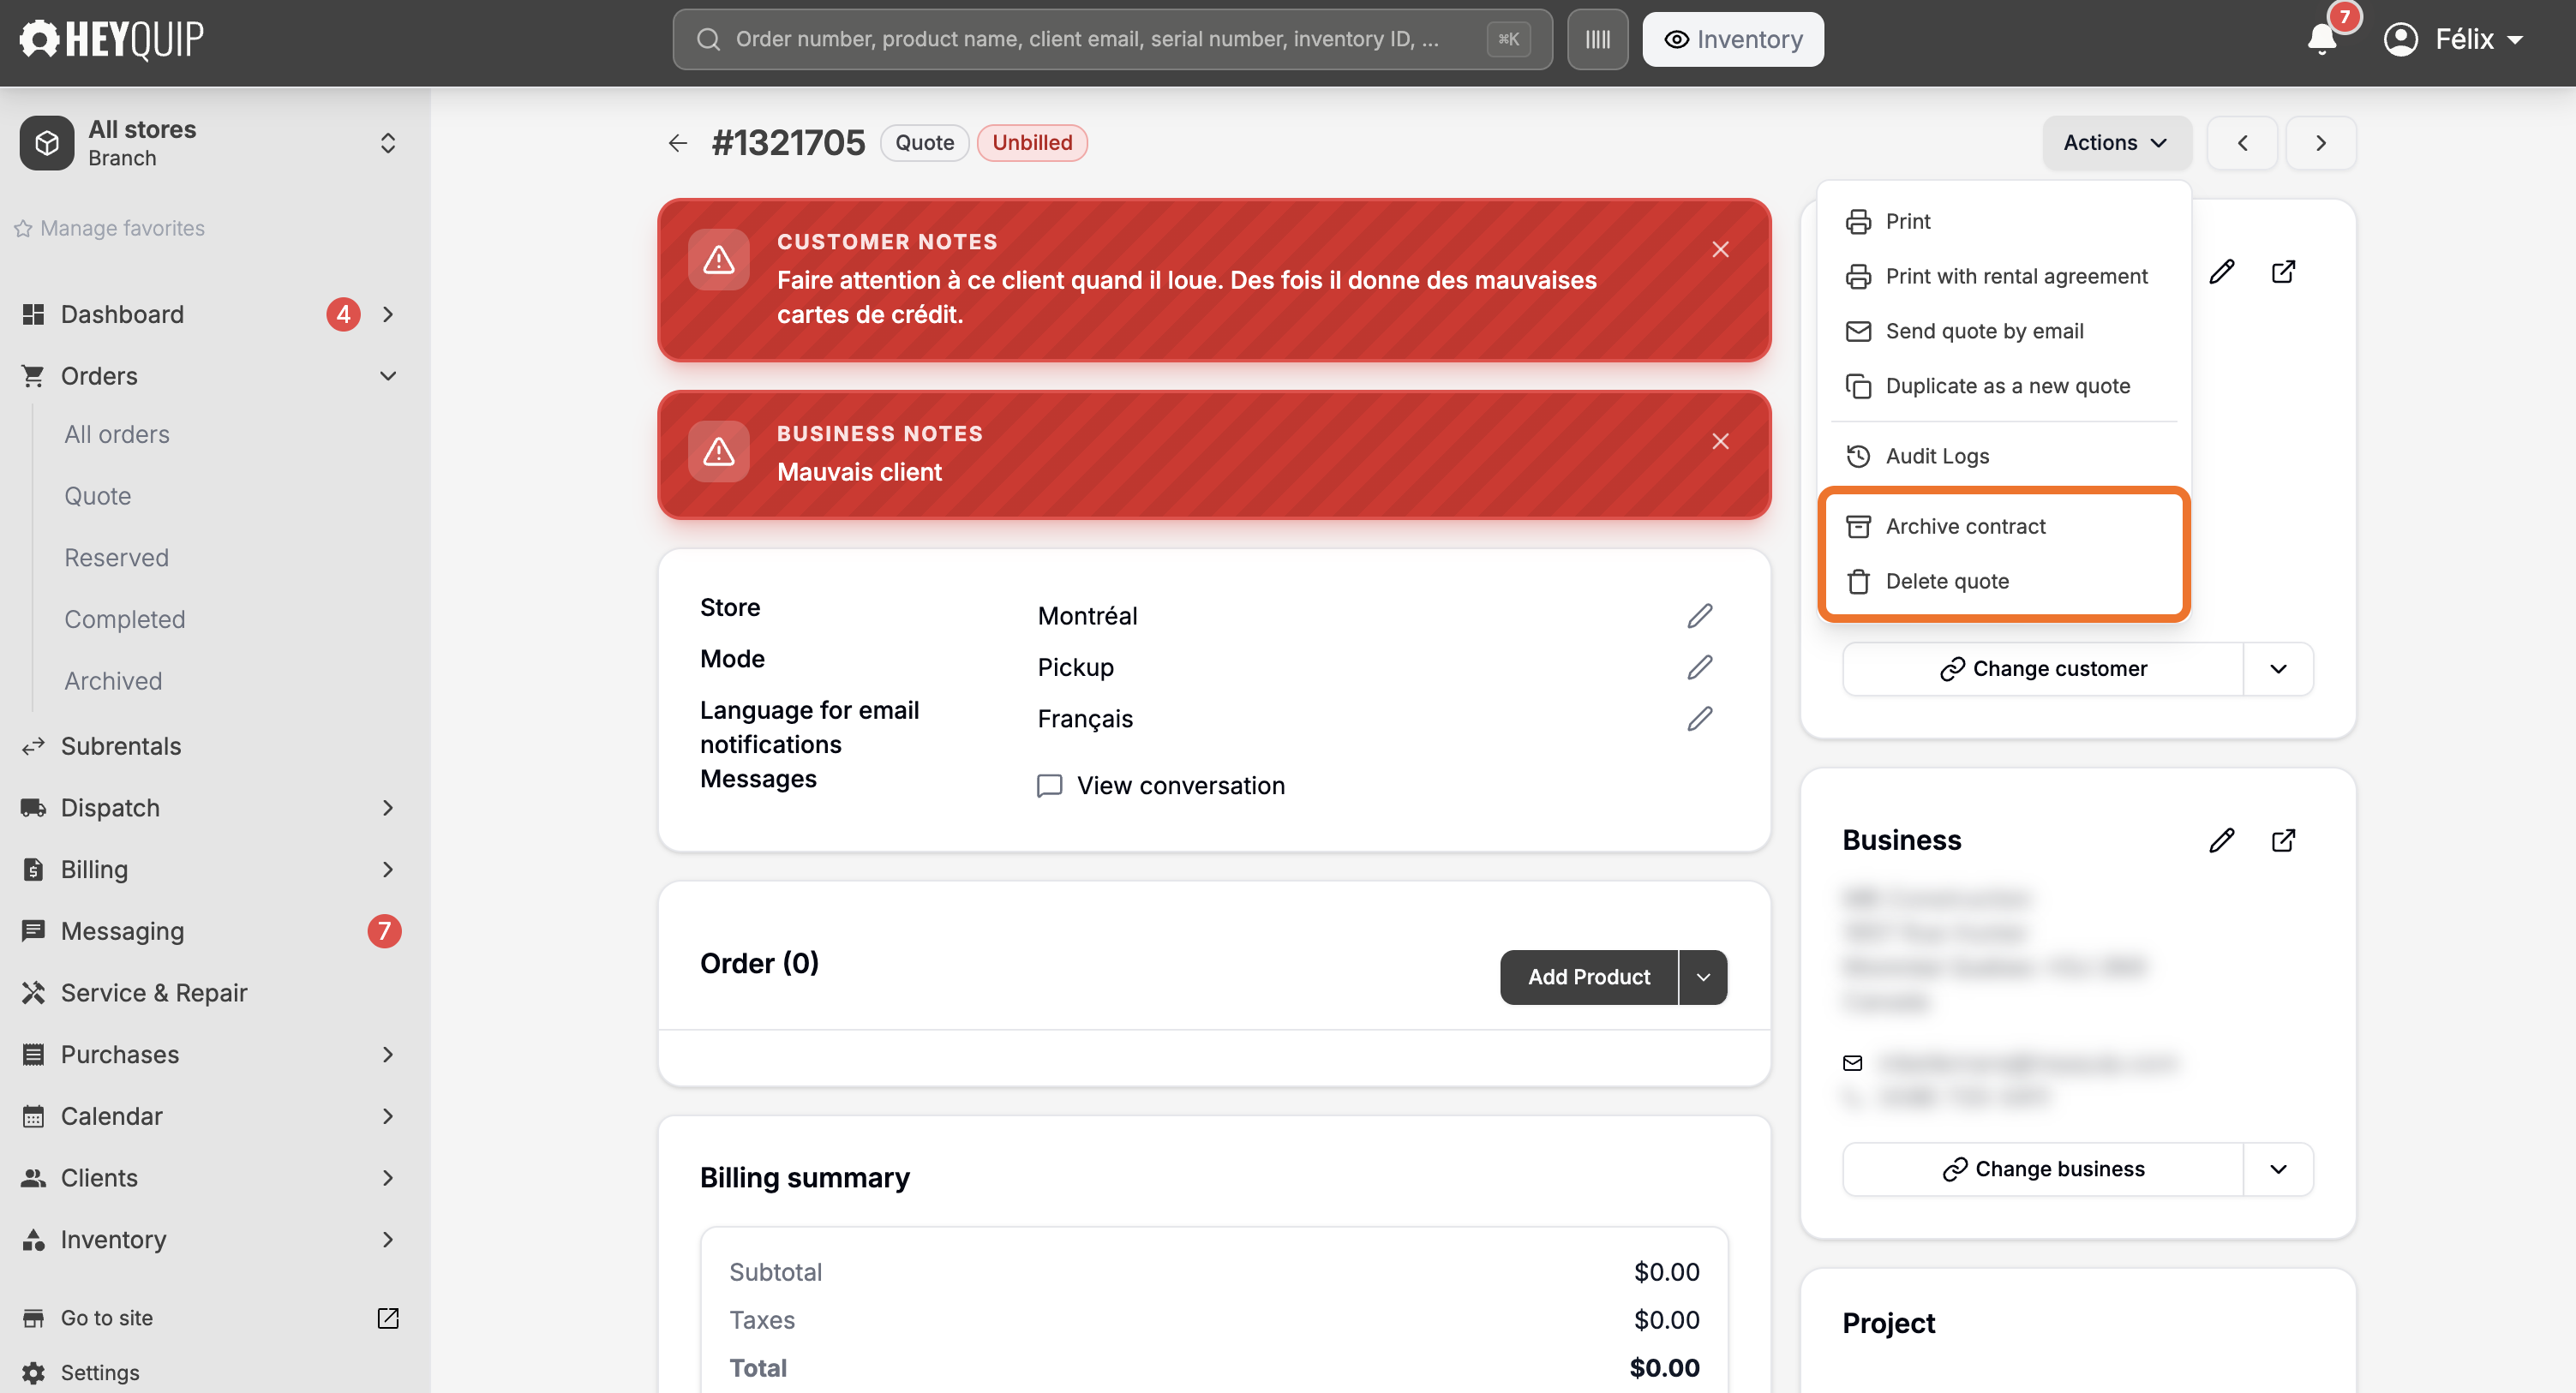The height and width of the screenshot is (1393, 2576).
Task: Open Manage favorites in sidebar
Action: 109,228
